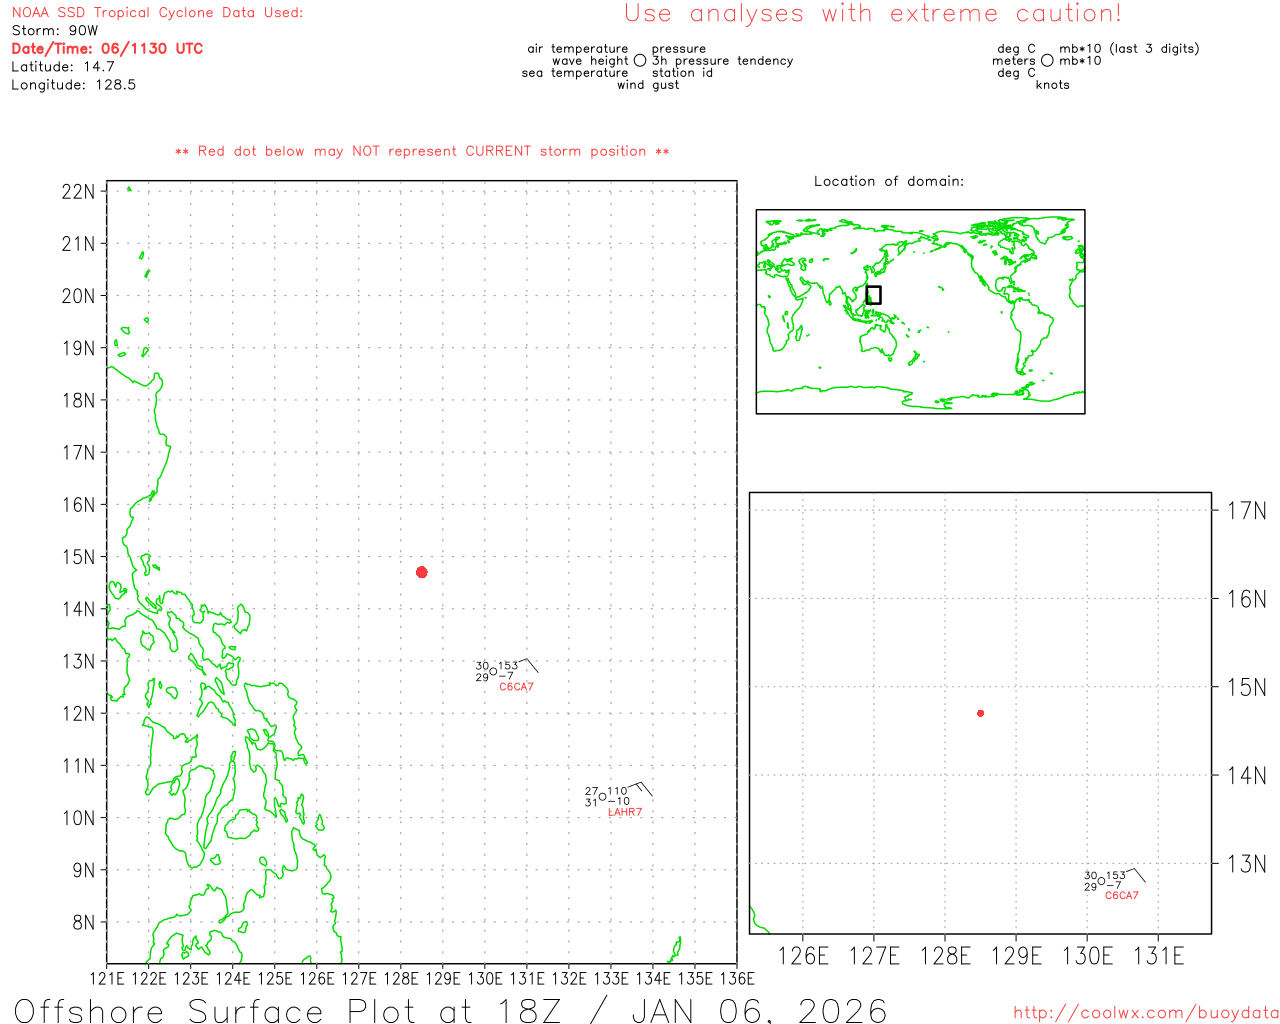The image size is (1280, 1024).
Task: Click the red dot position warning text
Action: pyautogui.click(x=422, y=151)
